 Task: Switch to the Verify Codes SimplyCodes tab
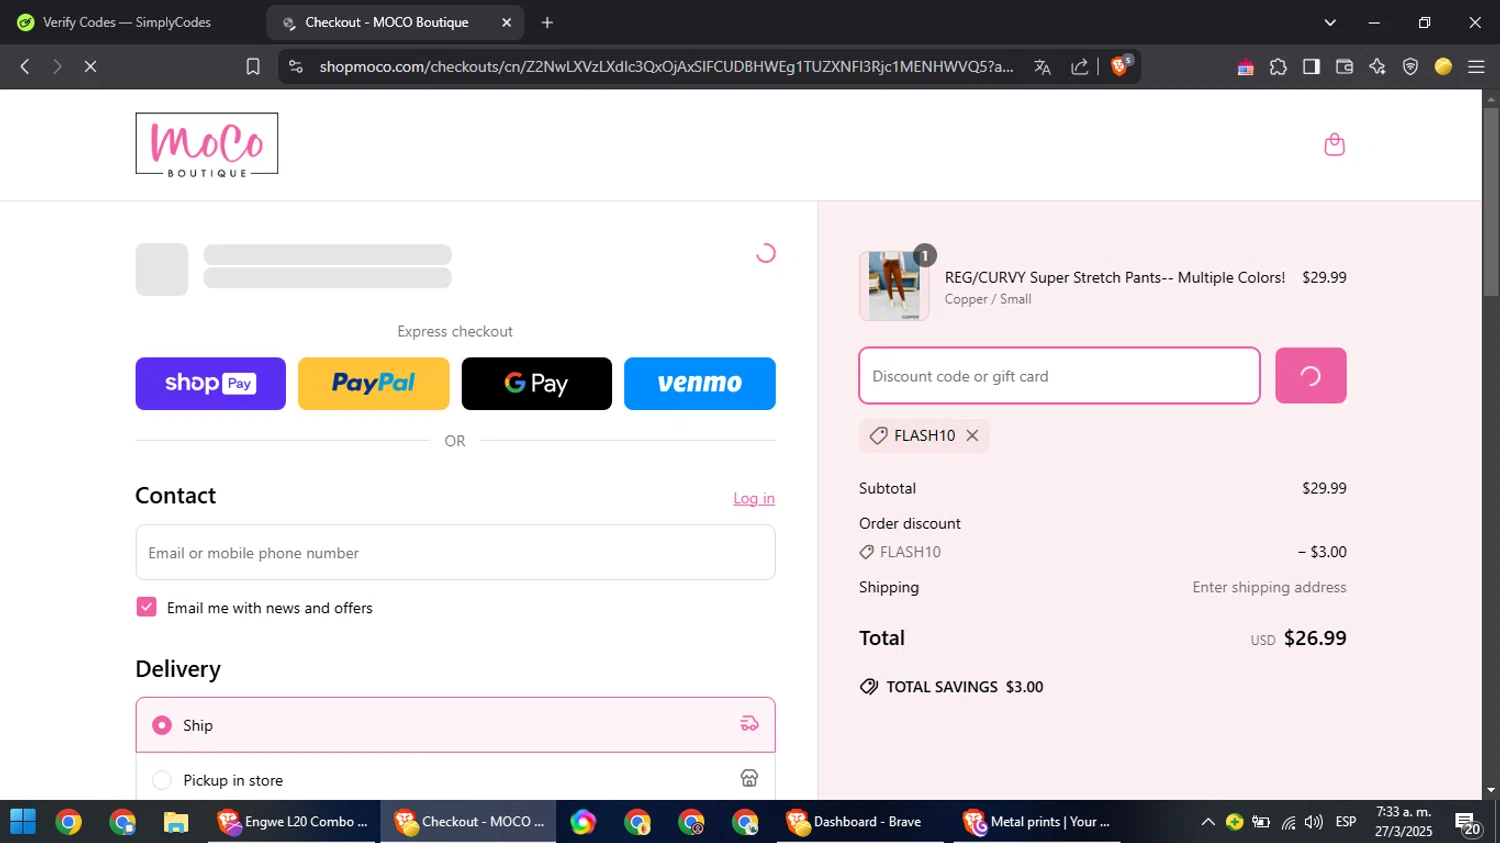[127, 22]
